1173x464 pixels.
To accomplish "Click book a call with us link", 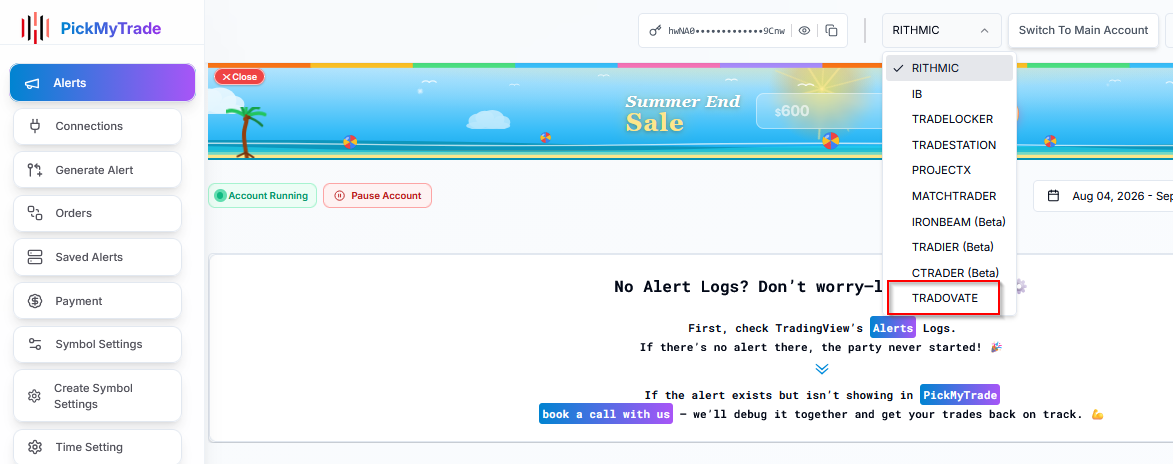I will click(x=606, y=414).
